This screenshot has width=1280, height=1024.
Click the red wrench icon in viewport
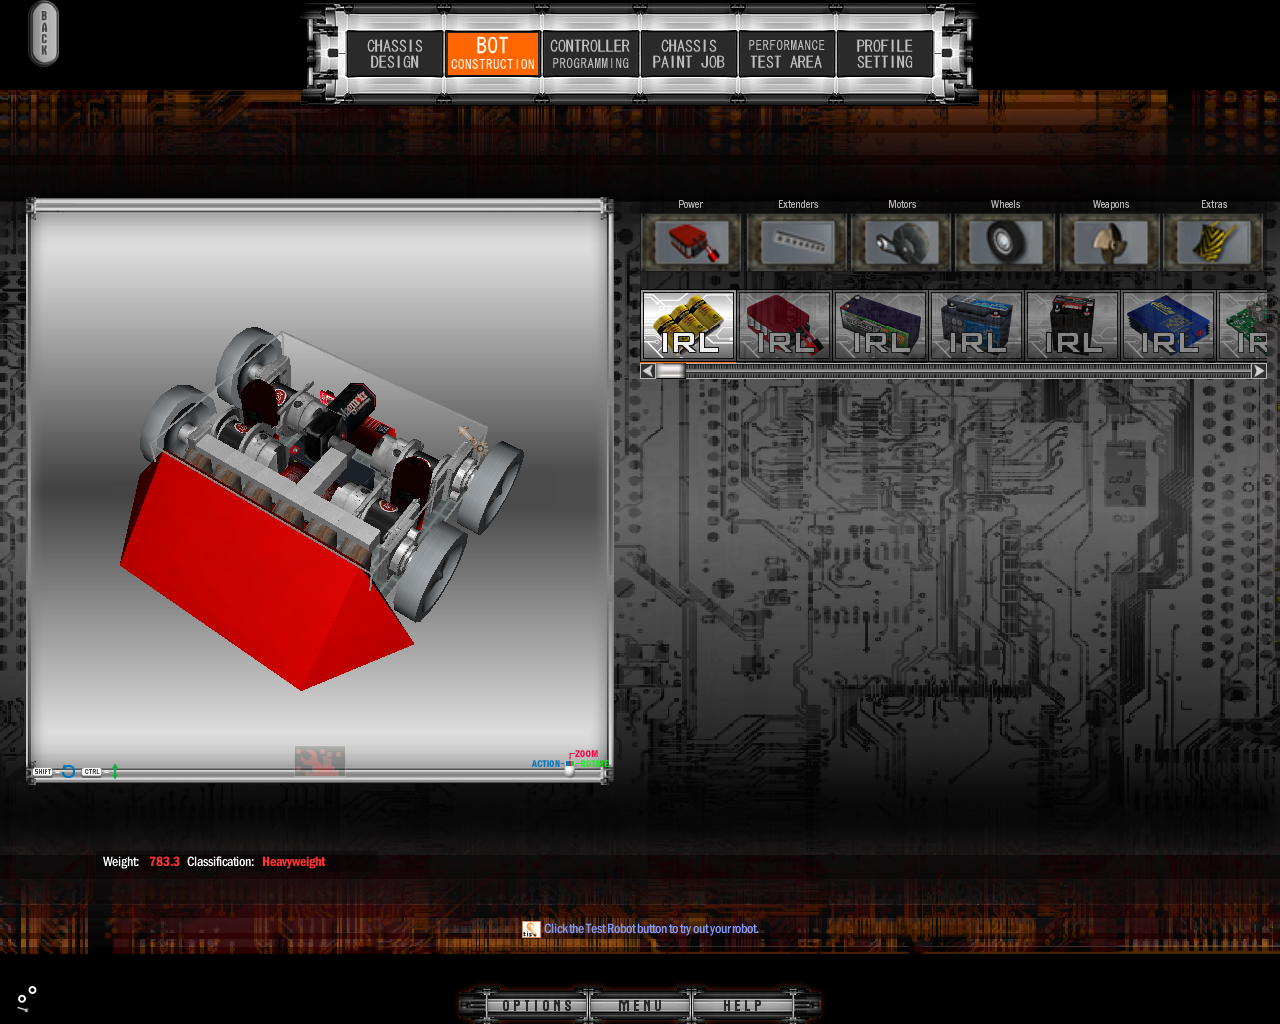[x=320, y=761]
